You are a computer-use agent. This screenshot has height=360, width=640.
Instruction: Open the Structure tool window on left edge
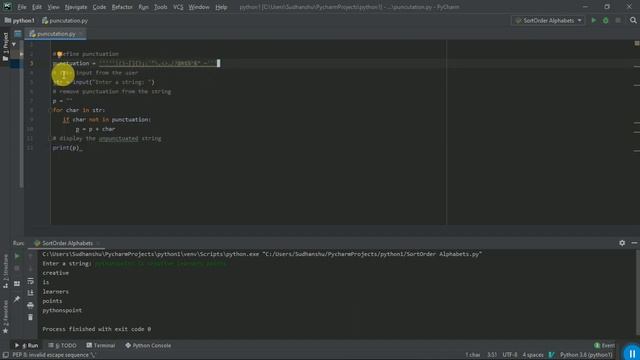5,271
